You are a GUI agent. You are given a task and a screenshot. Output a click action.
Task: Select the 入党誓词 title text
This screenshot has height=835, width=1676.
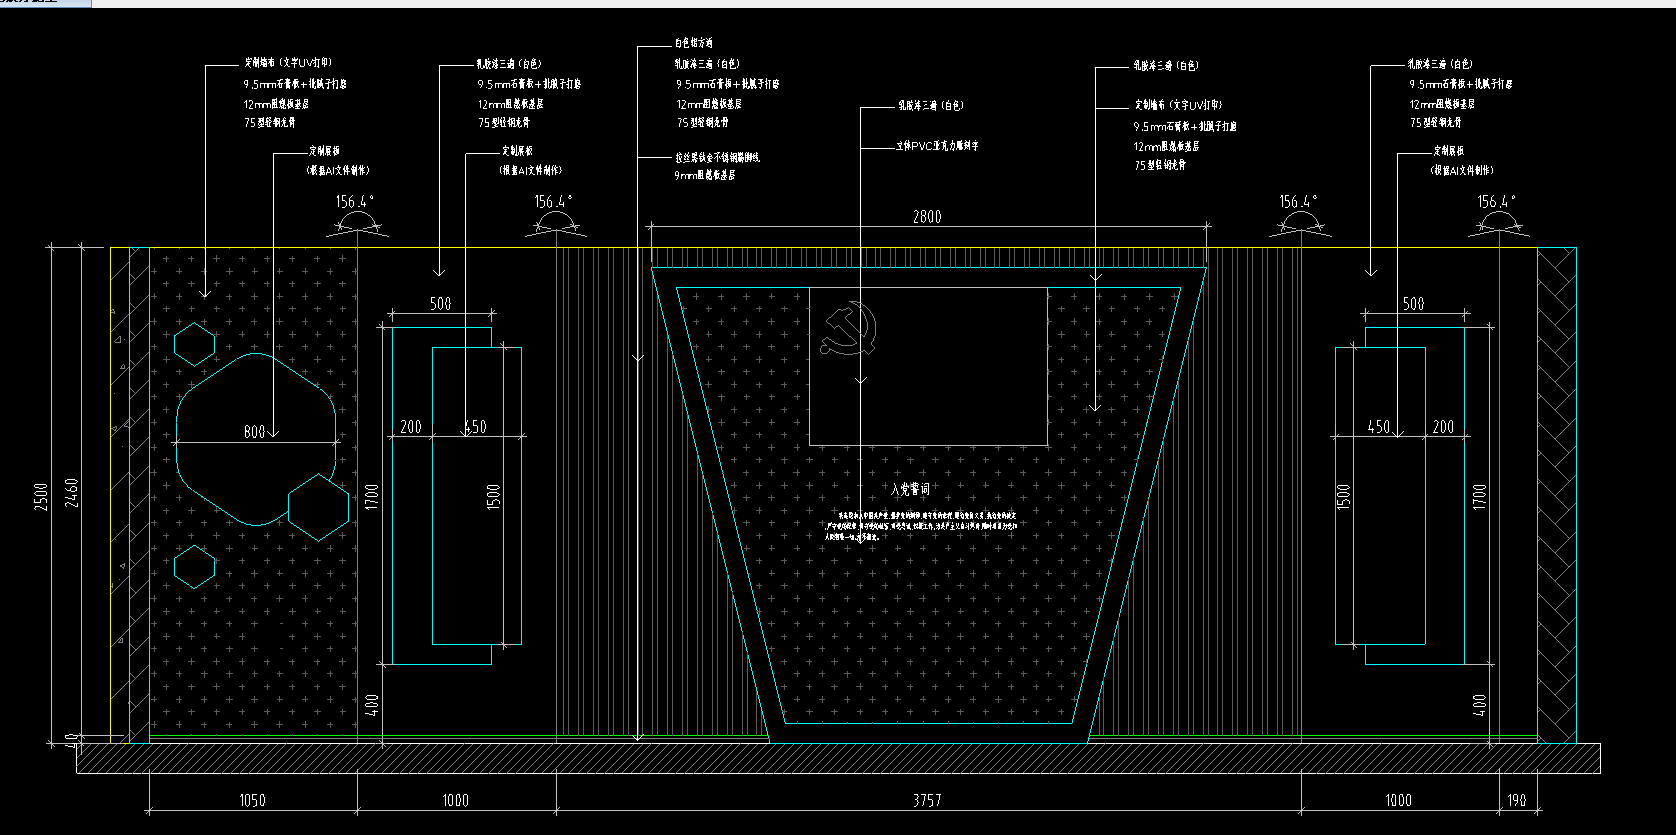coord(910,489)
